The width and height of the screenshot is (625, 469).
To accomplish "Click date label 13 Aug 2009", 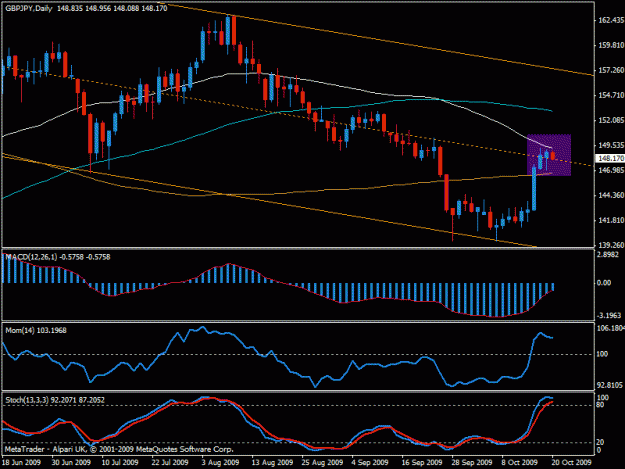I will [x=272, y=463].
